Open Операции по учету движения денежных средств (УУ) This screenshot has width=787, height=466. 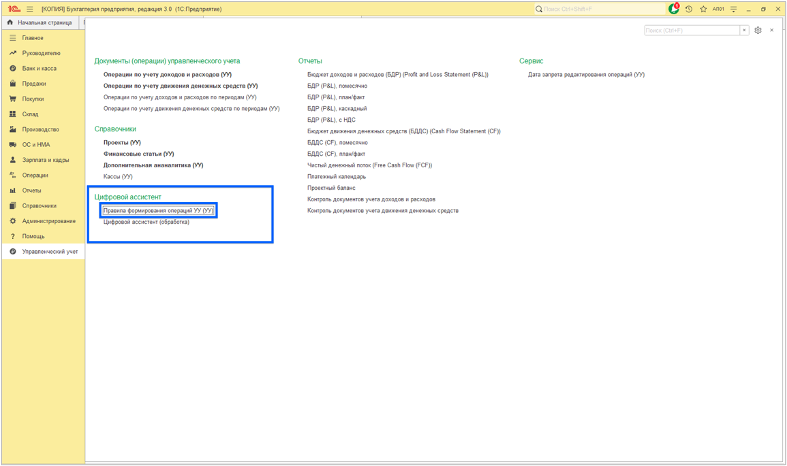[x=181, y=86]
